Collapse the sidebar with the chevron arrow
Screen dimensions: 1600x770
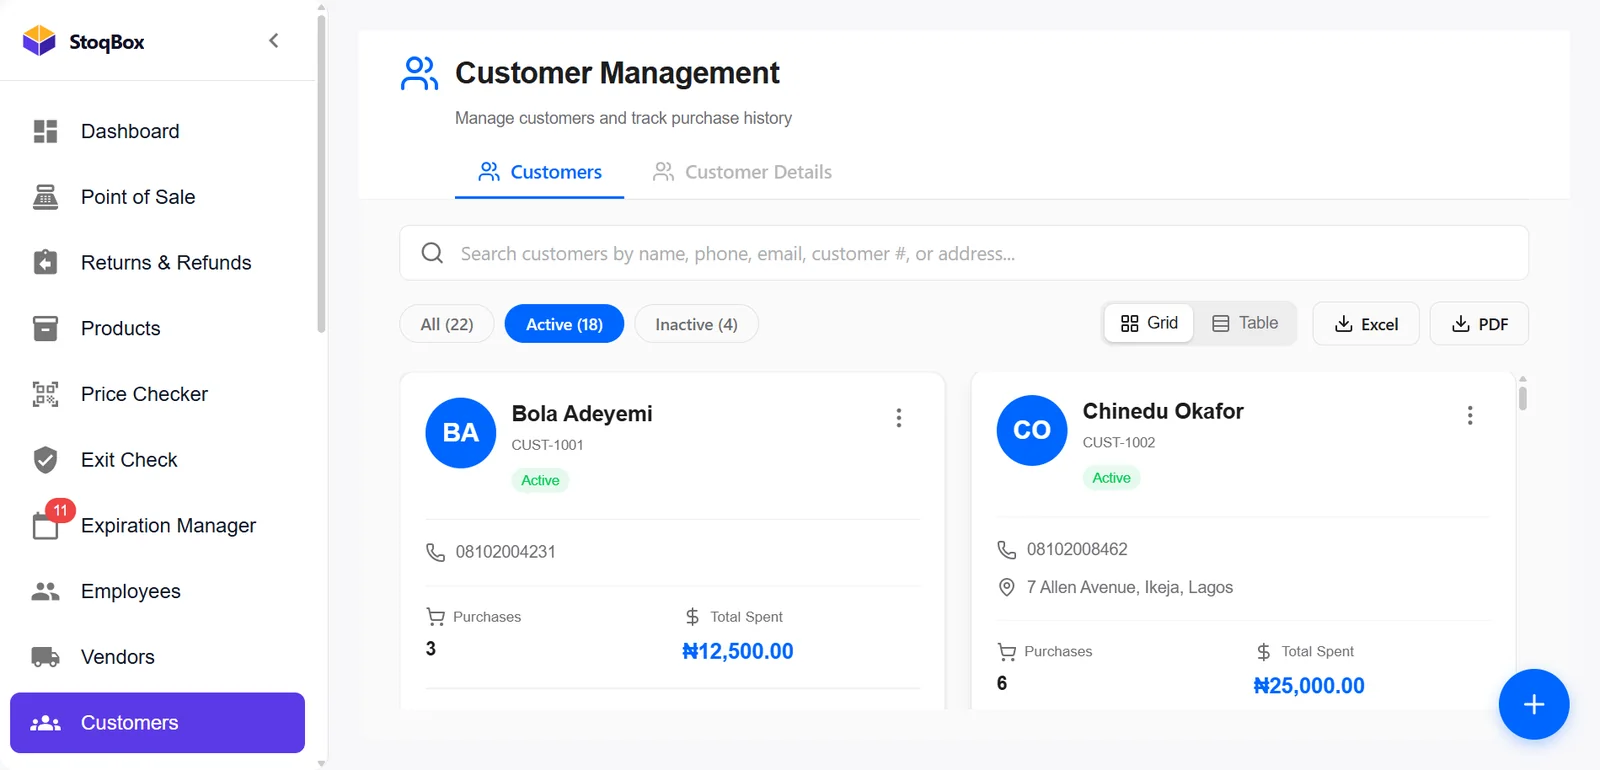273,40
